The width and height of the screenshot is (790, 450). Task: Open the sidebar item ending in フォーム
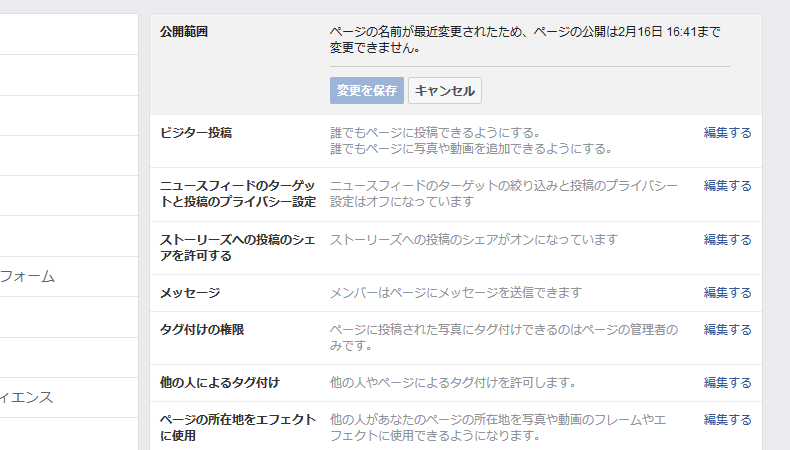(28, 276)
